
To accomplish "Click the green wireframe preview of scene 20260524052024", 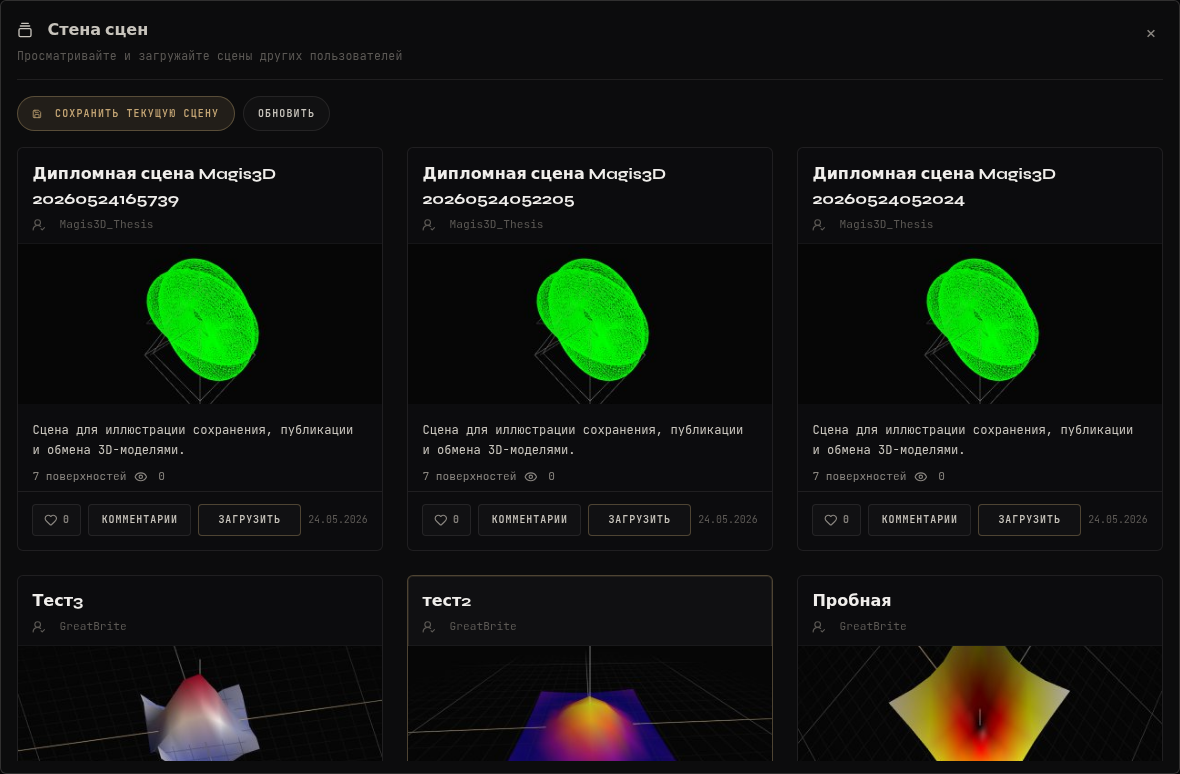I will pyautogui.click(x=980, y=324).
